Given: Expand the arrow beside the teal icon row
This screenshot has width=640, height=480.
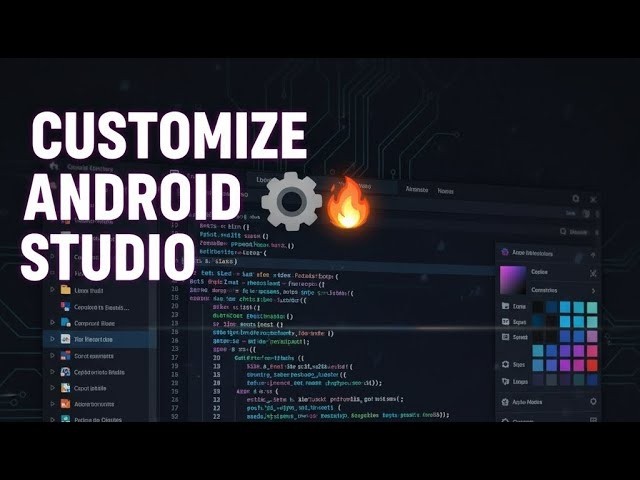Looking at the screenshot, I should tap(52, 419).
